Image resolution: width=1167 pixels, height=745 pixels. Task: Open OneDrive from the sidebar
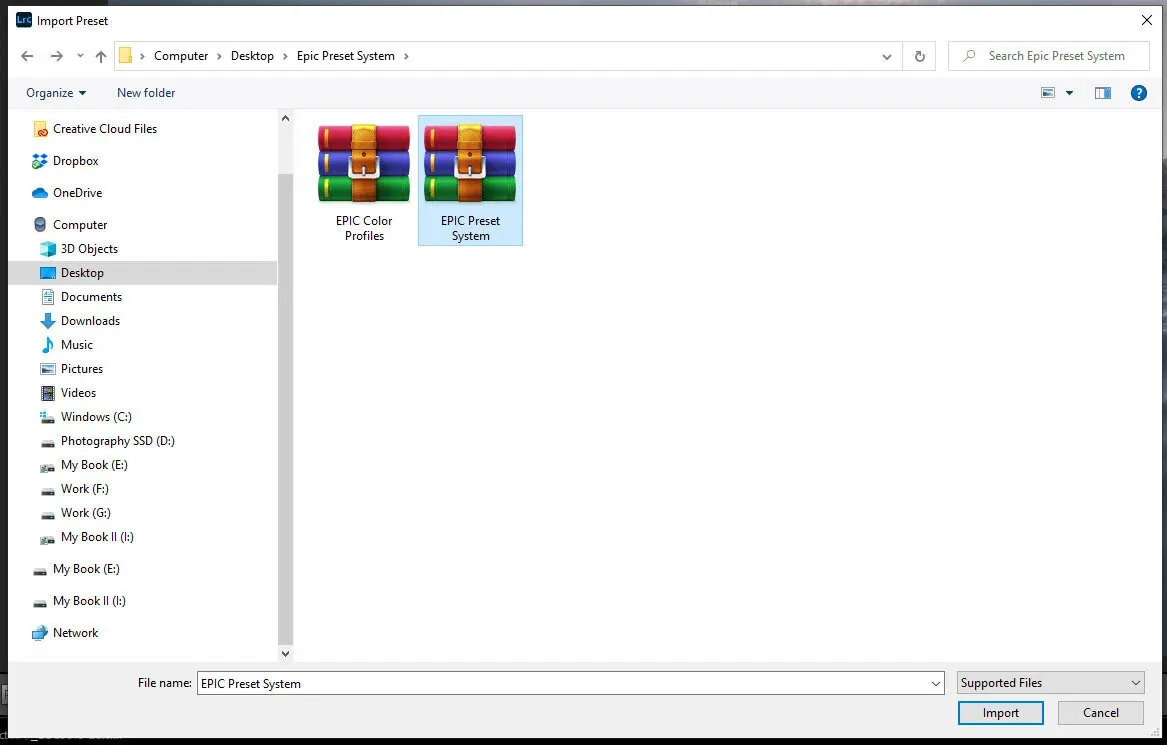coord(80,192)
